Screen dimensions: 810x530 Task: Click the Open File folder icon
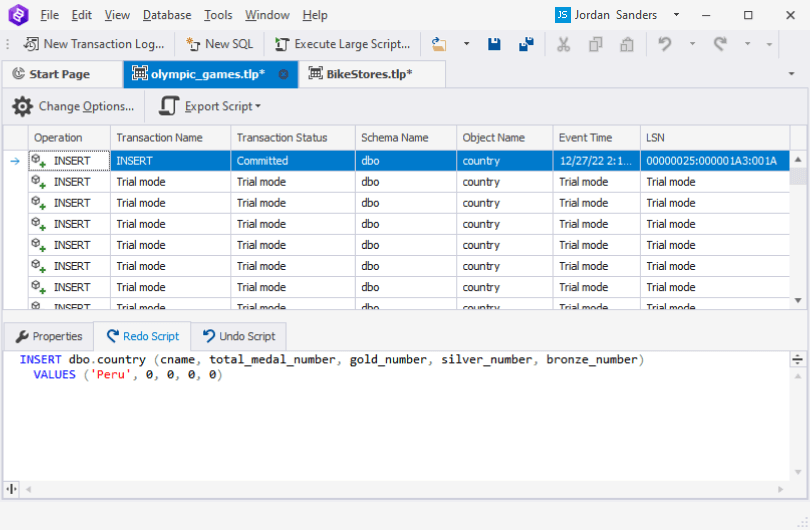[x=439, y=44]
